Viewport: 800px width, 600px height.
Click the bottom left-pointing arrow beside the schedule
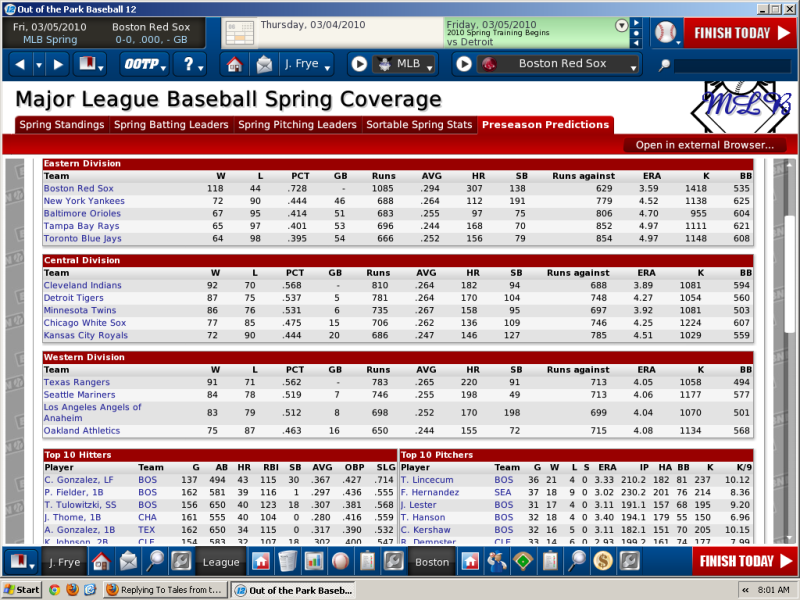point(636,43)
